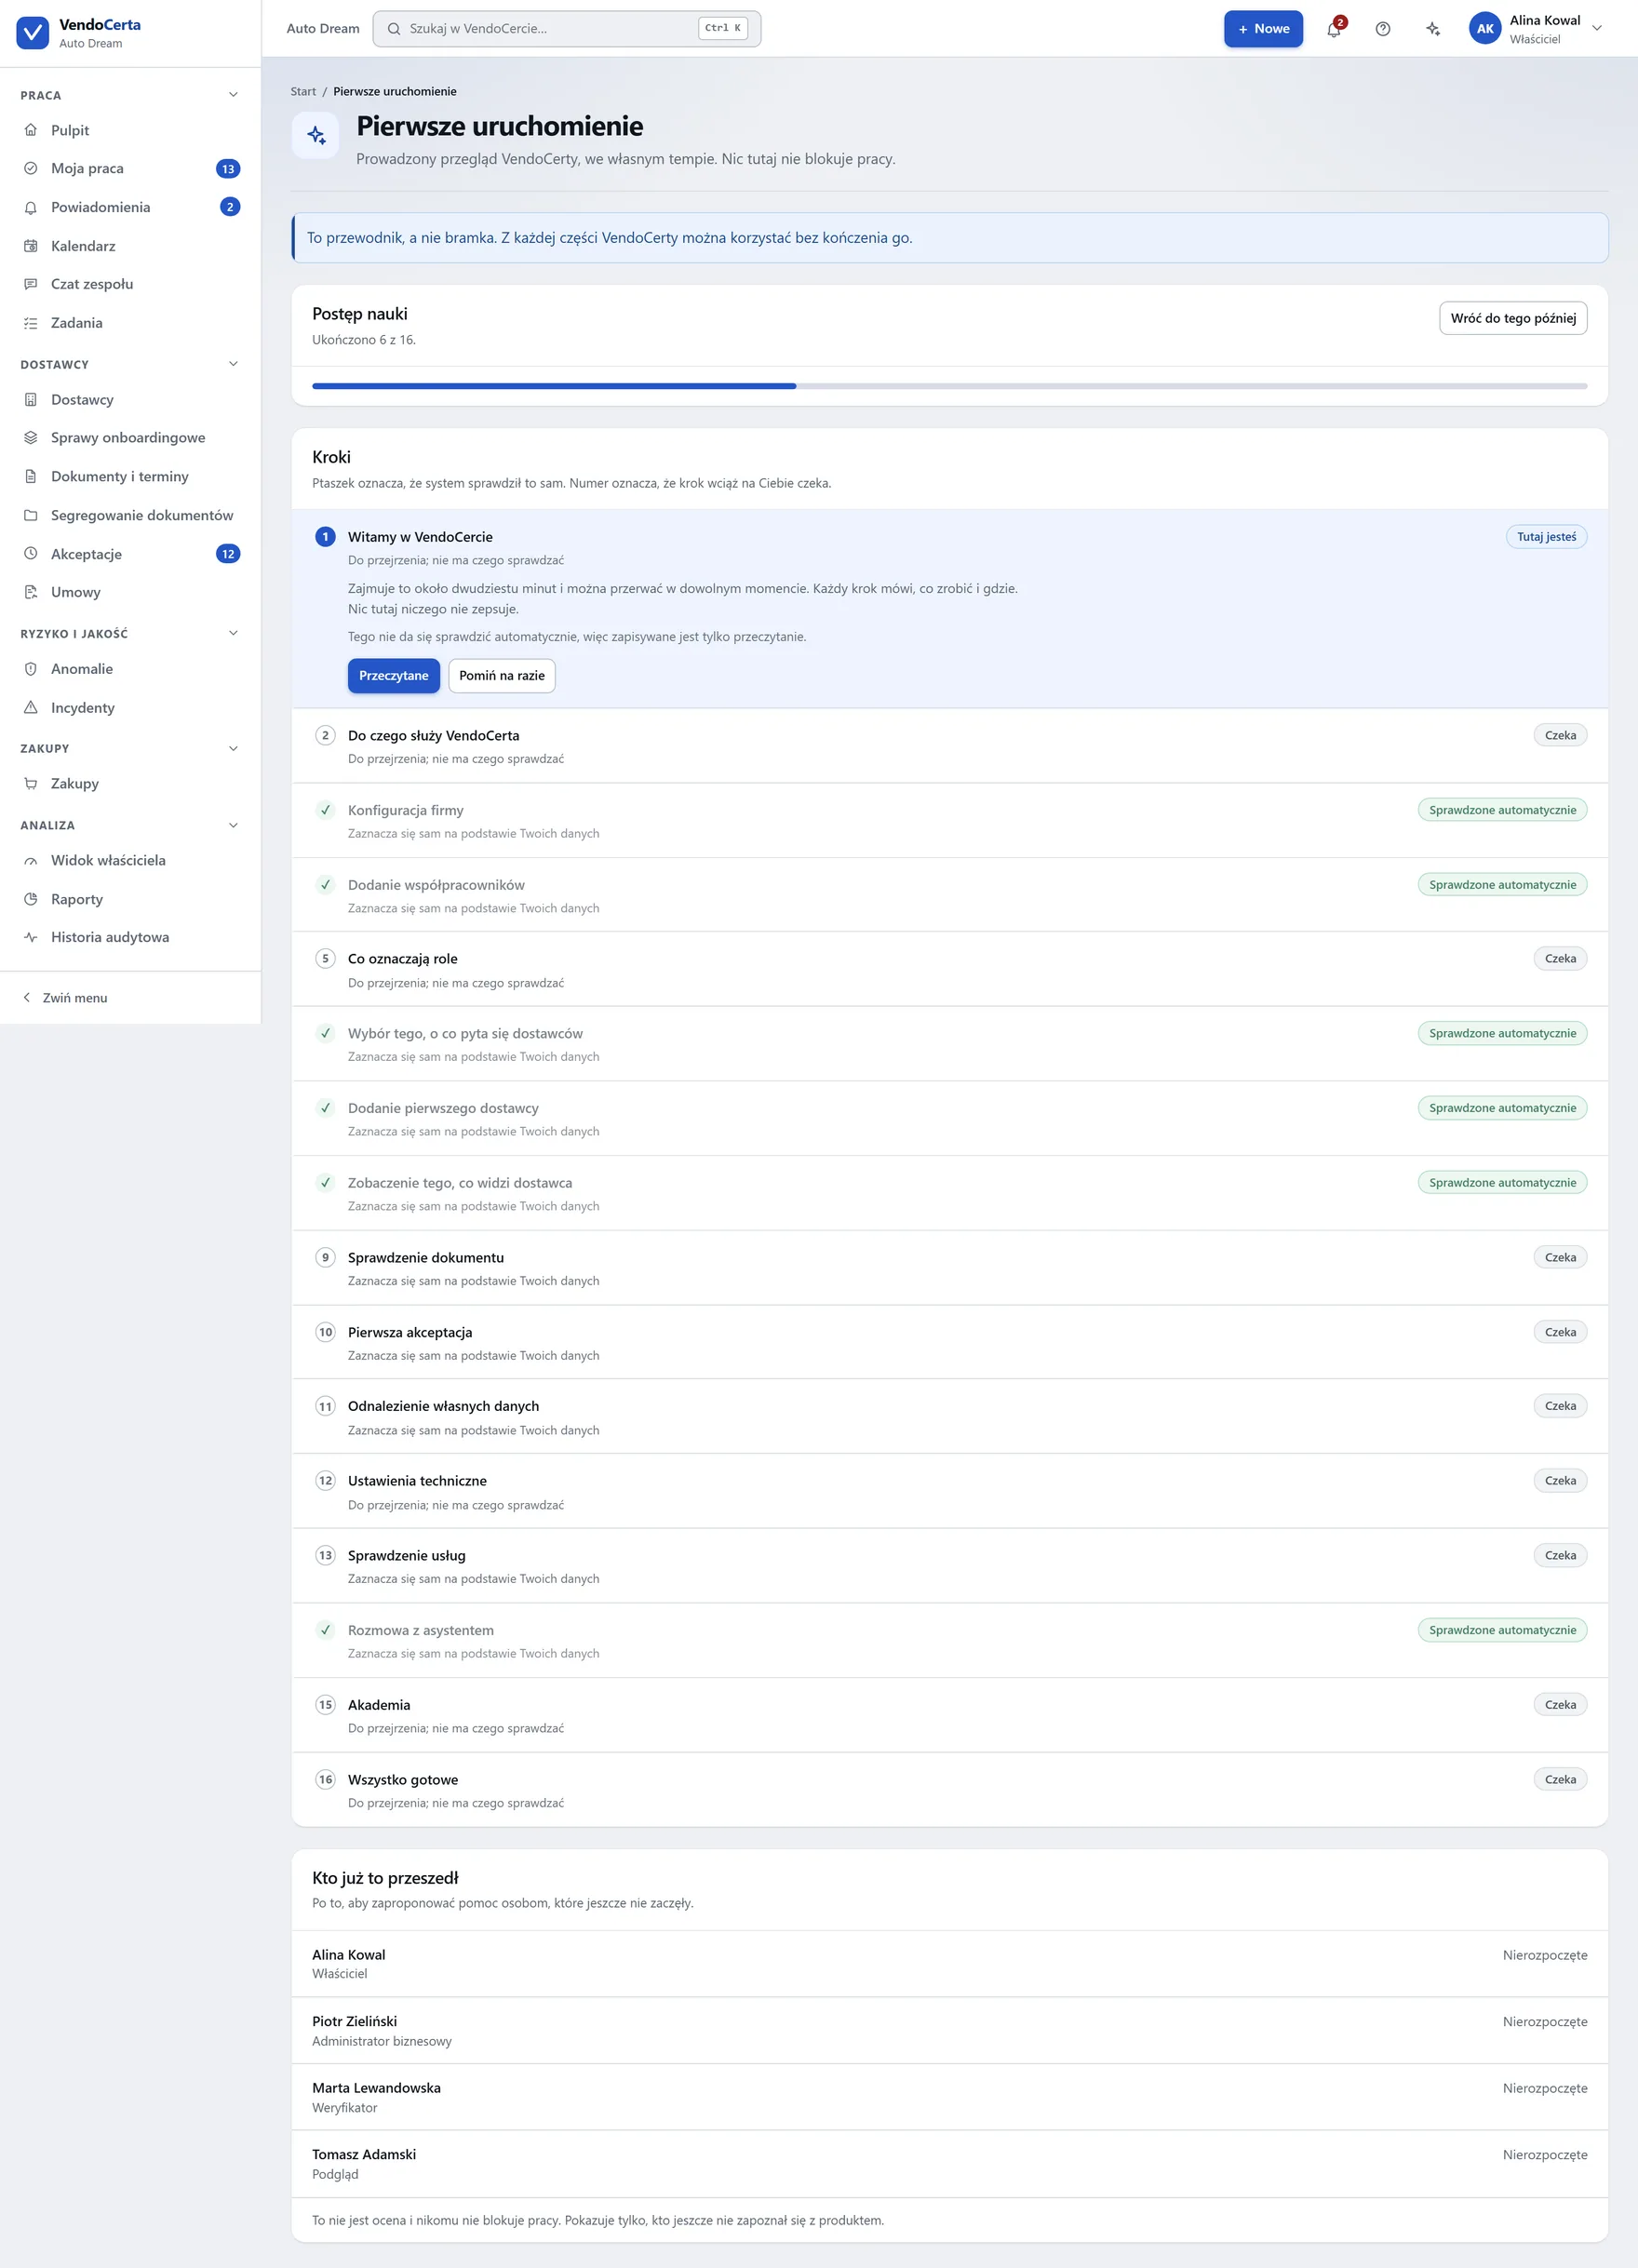The image size is (1638, 2268).
Task: Open Raporty menu item
Action: click(x=130, y=899)
